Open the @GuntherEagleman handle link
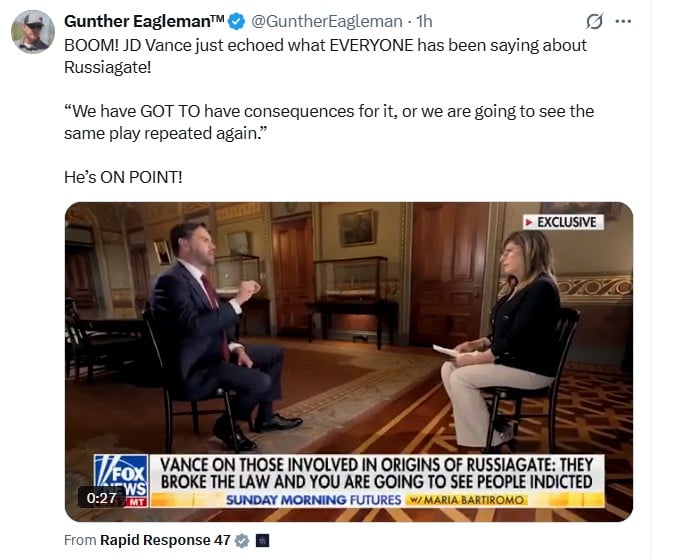The height and width of the screenshot is (559, 684). (327, 21)
